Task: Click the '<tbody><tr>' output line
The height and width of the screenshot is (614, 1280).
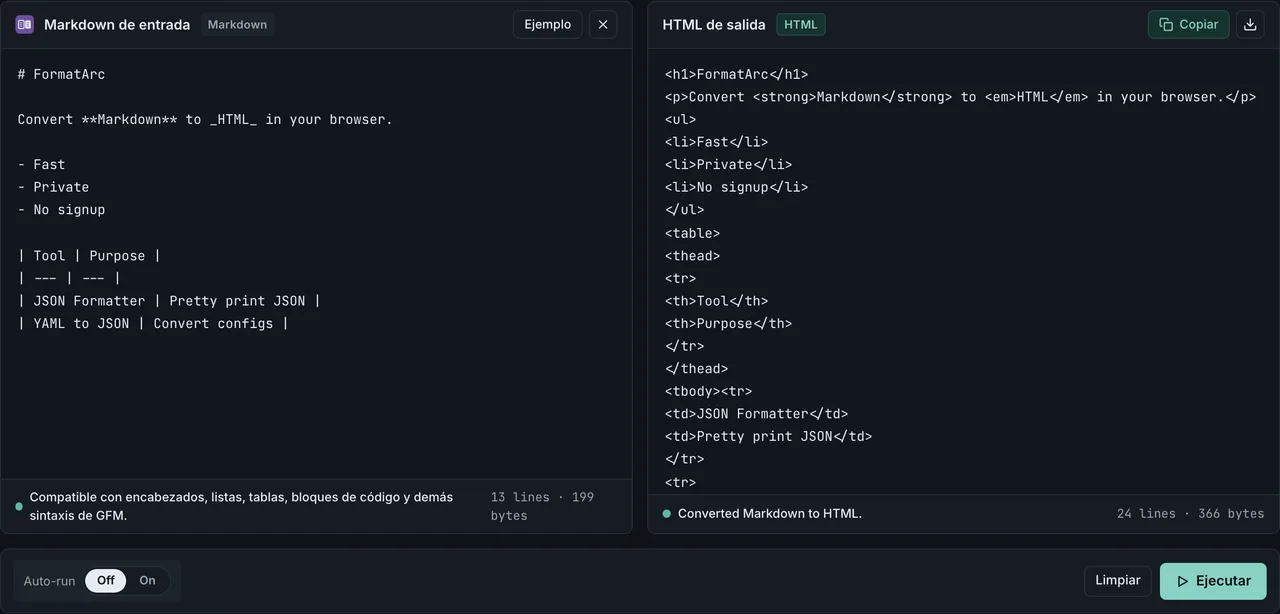Action: point(708,392)
